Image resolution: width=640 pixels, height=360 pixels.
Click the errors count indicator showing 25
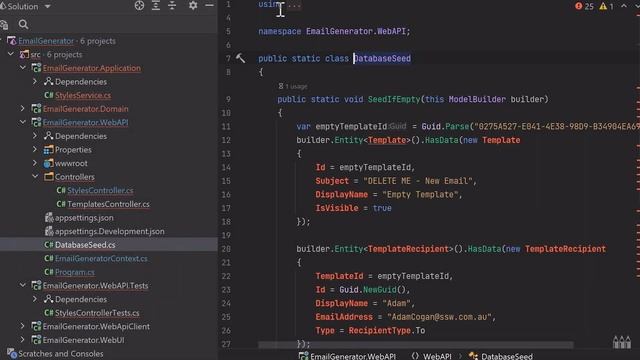coord(584,6)
